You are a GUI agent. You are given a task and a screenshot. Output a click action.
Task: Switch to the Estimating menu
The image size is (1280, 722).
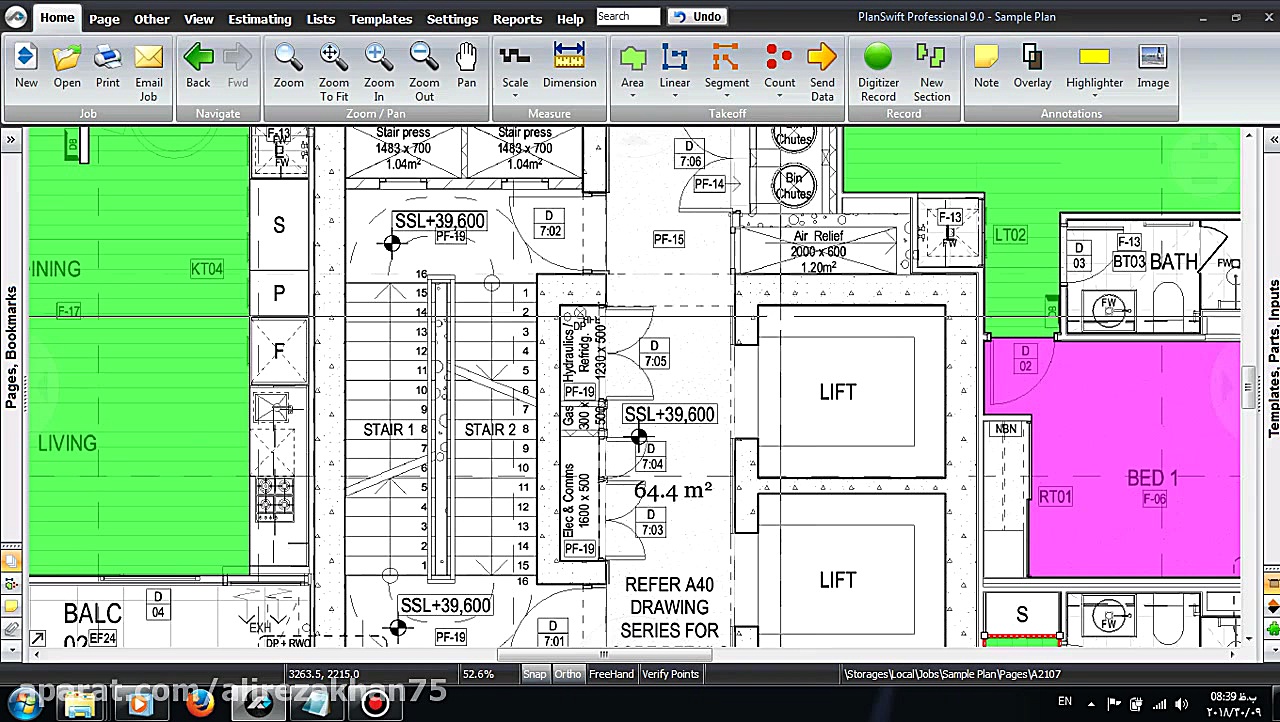point(259,18)
